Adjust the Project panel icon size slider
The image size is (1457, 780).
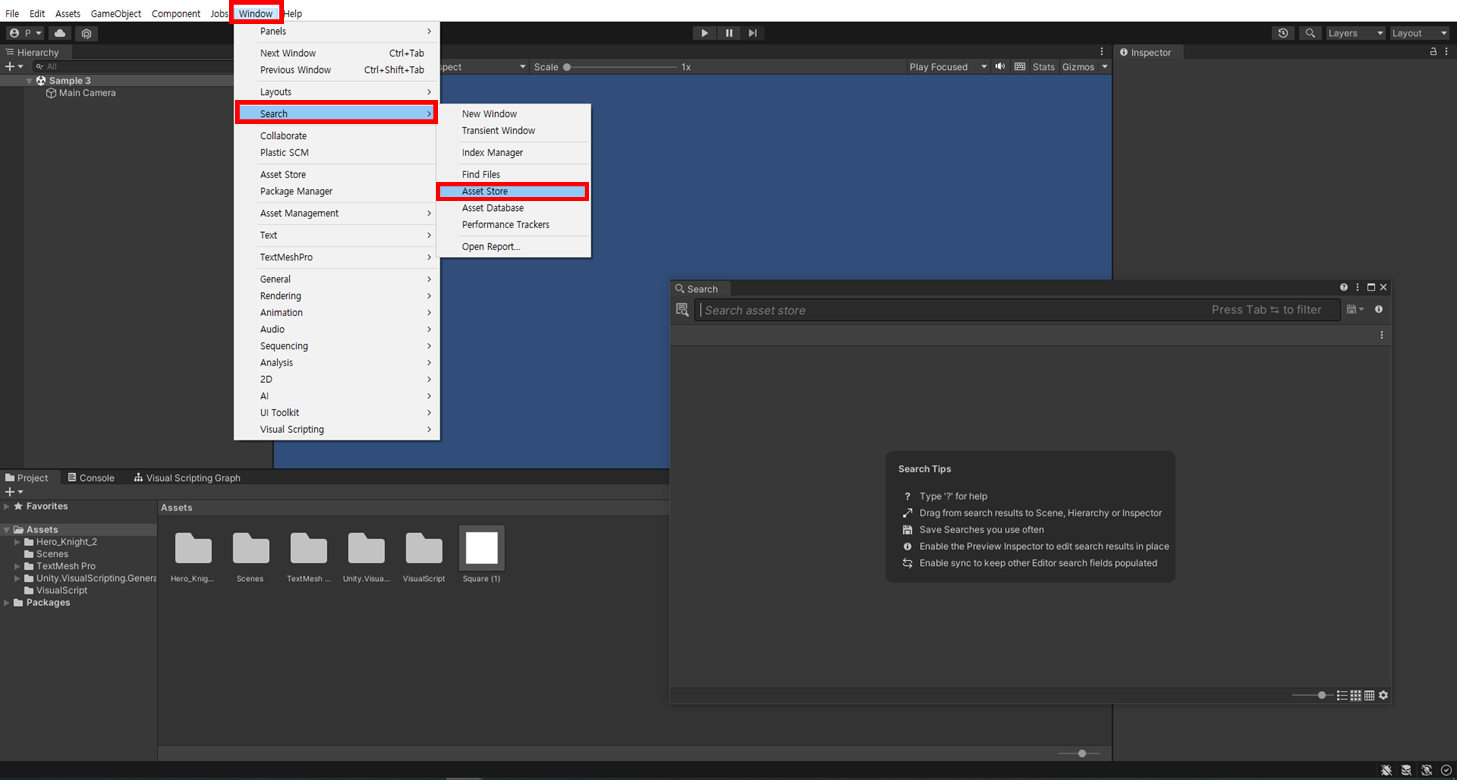tap(1081, 753)
